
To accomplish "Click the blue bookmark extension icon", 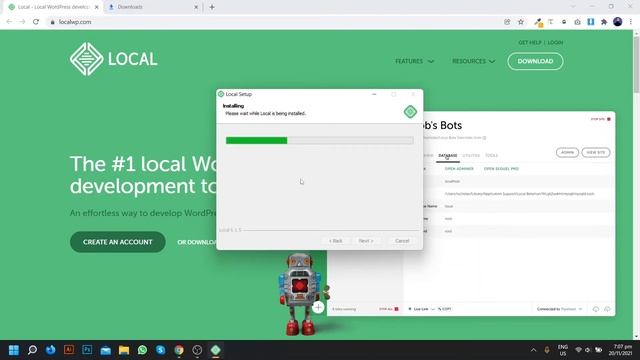I will (x=591, y=22).
